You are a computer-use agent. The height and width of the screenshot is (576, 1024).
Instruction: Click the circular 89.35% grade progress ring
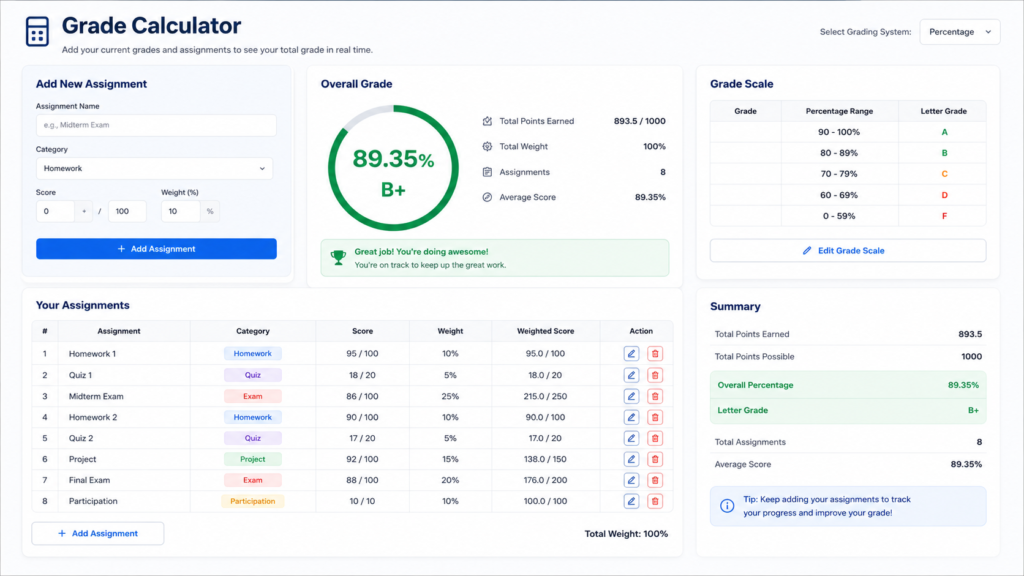pyautogui.click(x=393, y=168)
